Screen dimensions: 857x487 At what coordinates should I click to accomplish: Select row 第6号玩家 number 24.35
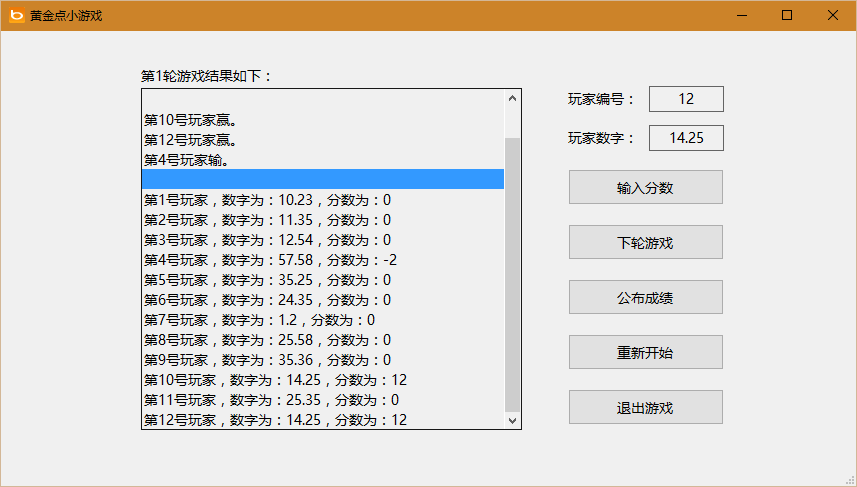tap(323, 300)
